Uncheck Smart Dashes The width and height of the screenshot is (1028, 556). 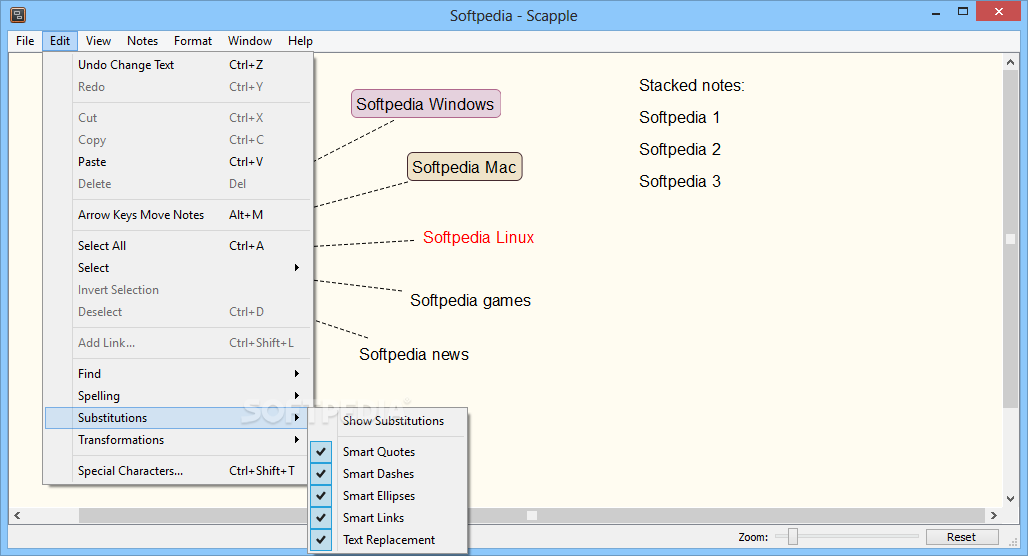click(388, 474)
